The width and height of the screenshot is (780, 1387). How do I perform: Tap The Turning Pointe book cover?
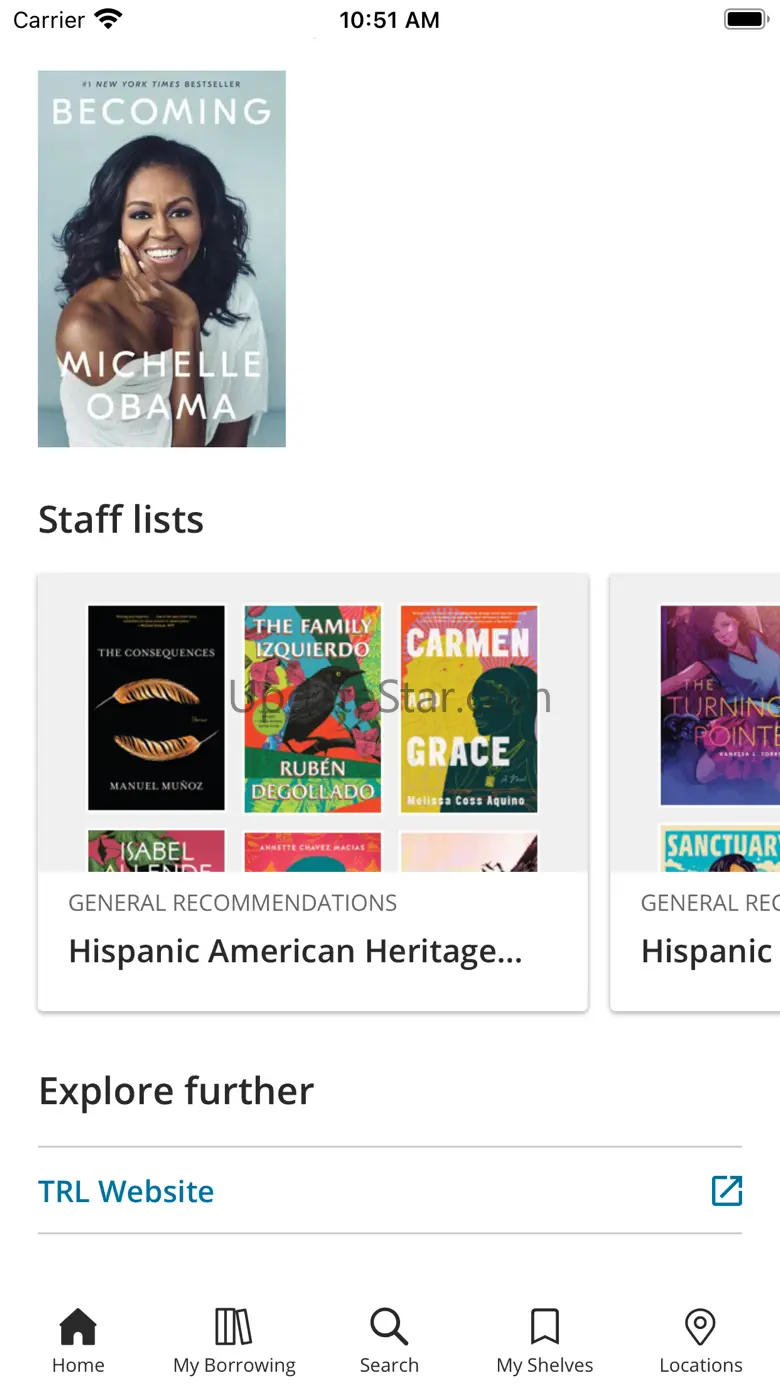coord(720,705)
